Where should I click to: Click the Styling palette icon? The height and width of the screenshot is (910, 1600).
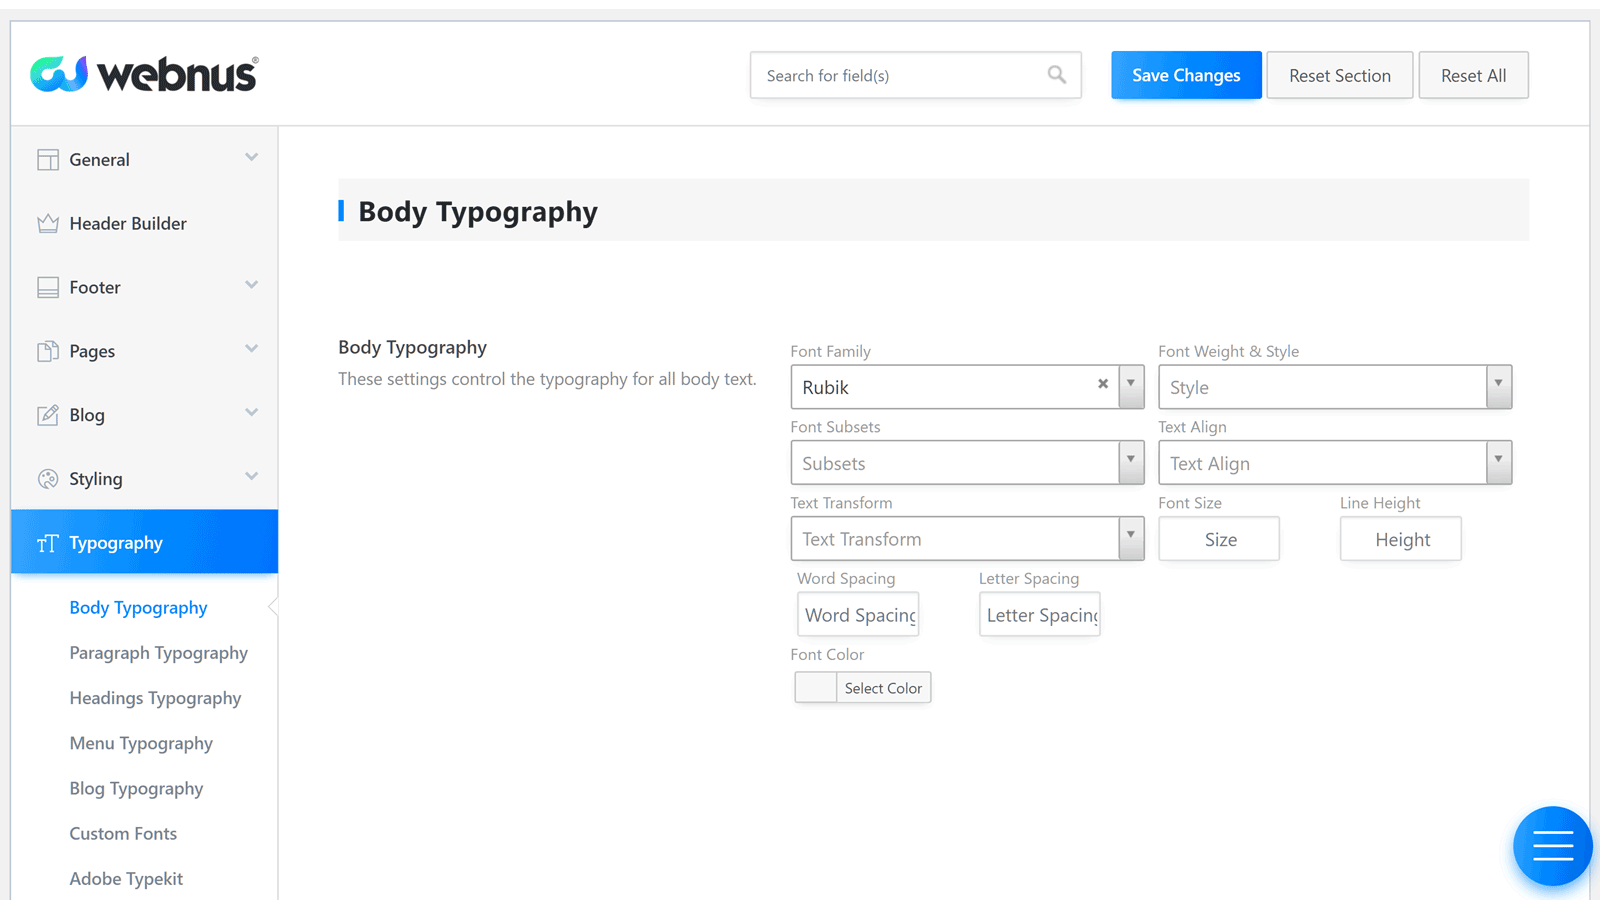point(48,480)
